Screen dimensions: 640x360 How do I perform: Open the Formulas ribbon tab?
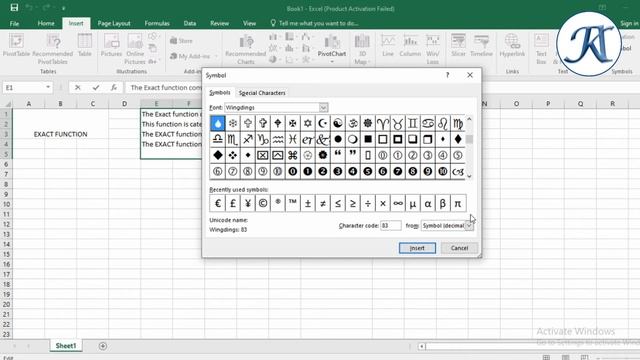click(x=157, y=23)
